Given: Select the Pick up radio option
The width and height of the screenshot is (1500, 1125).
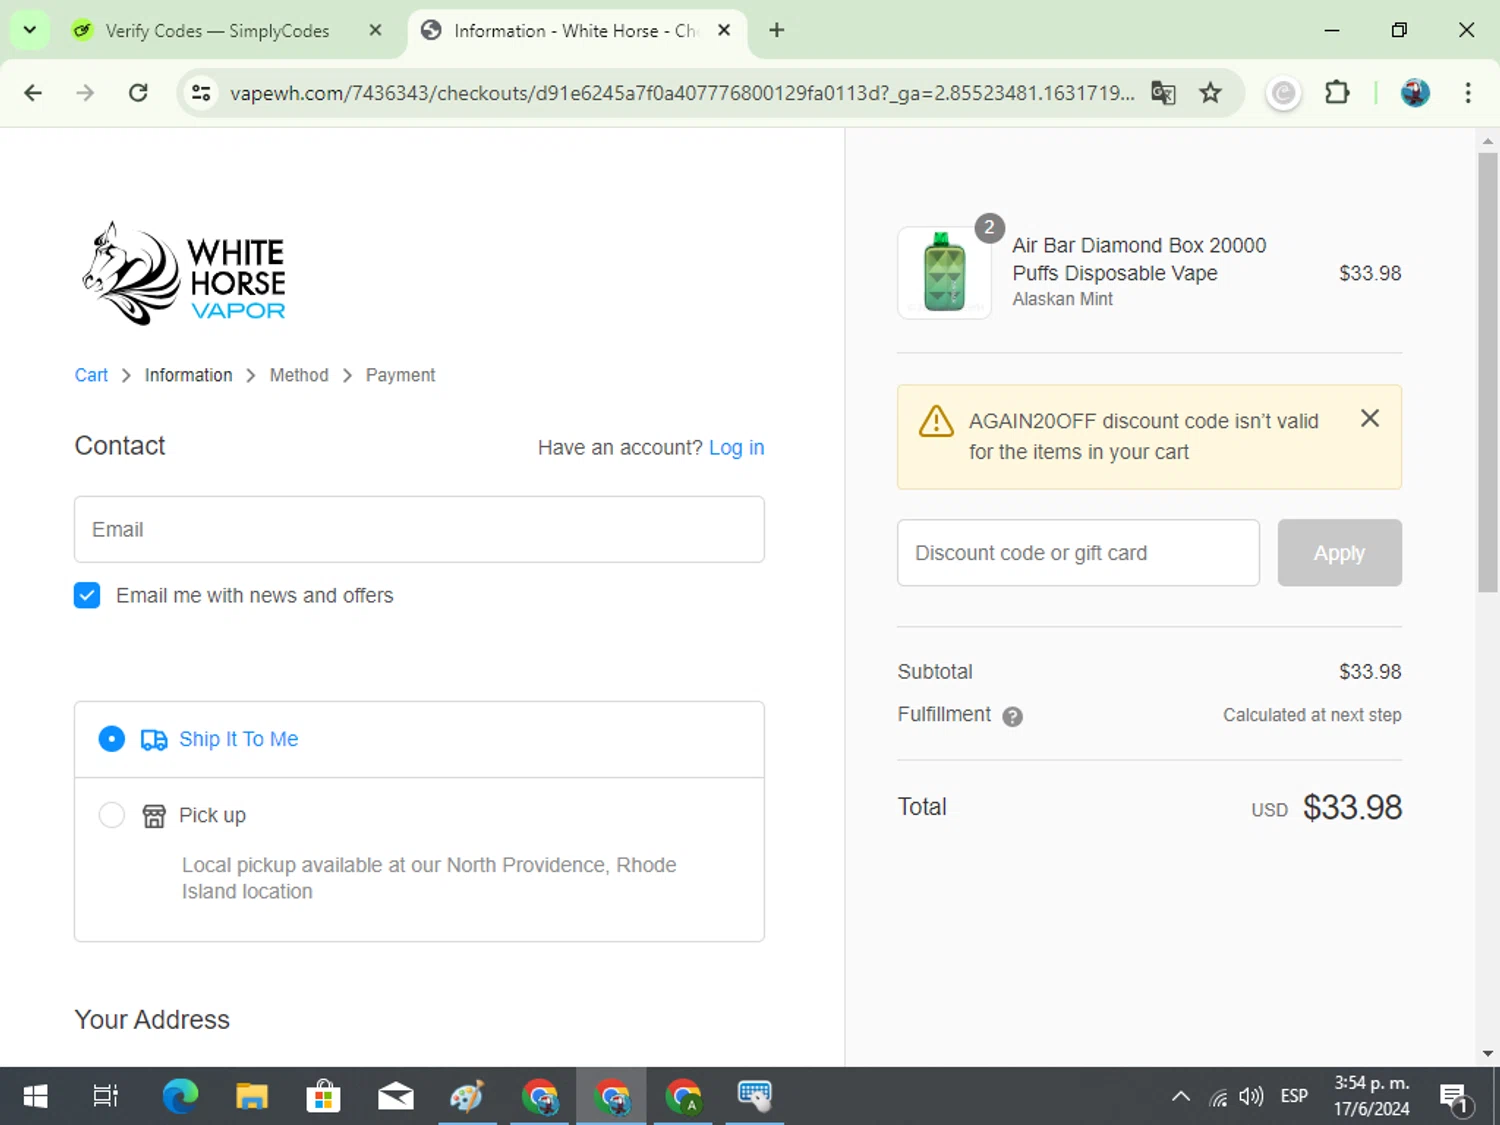Looking at the screenshot, I should [112, 815].
